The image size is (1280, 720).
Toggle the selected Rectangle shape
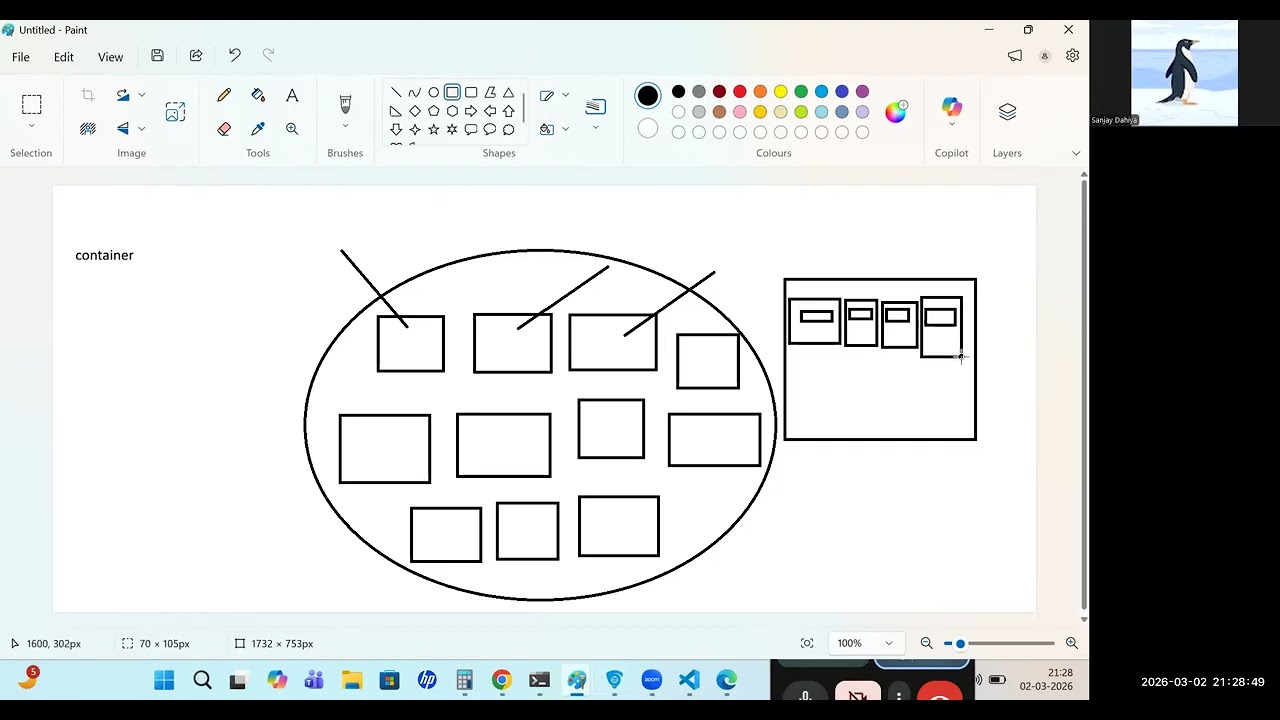452,92
